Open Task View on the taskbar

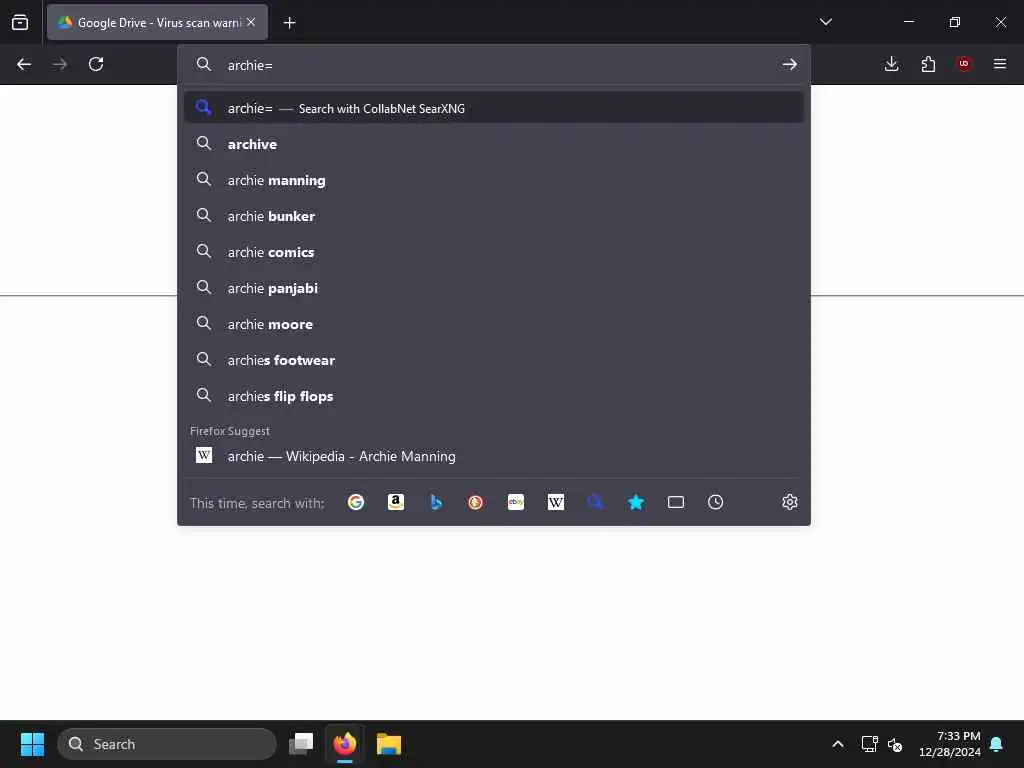tap(302, 744)
